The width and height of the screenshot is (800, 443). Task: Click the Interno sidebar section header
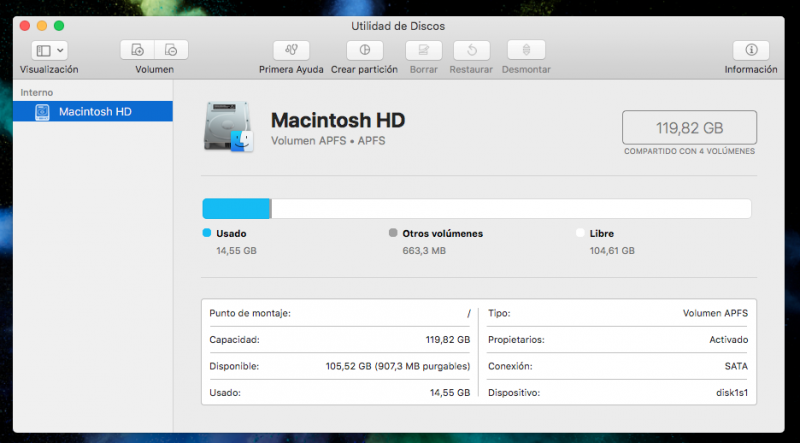point(37,92)
